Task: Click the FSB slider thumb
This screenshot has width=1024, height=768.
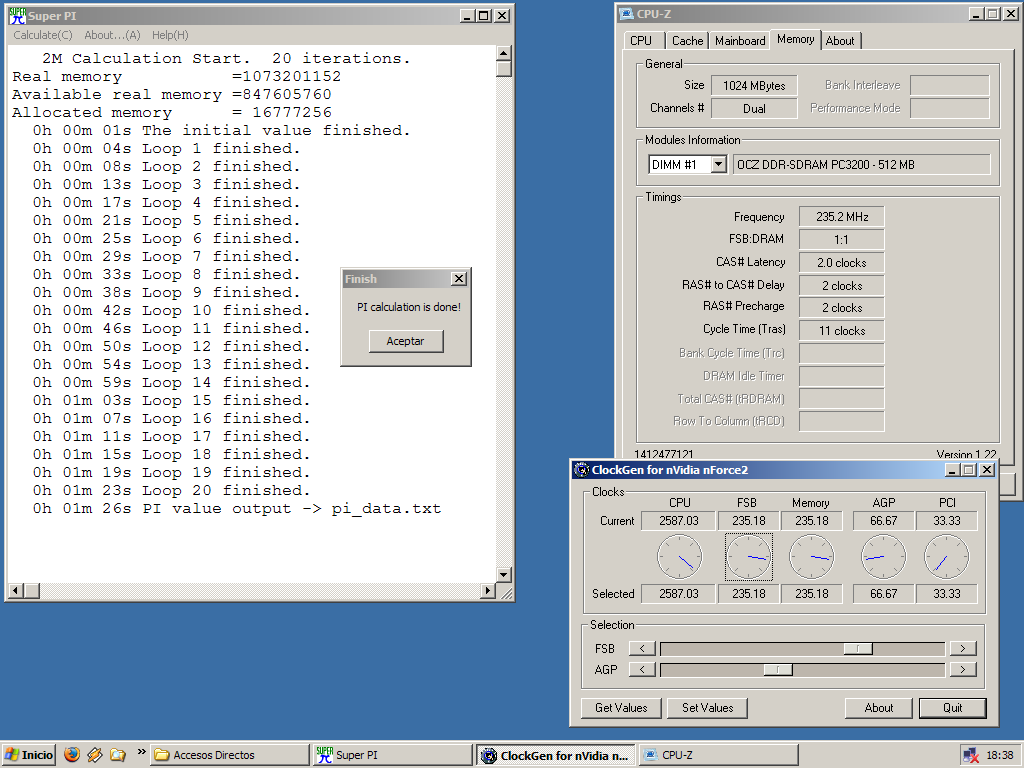Action: pyautogui.click(x=857, y=649)
